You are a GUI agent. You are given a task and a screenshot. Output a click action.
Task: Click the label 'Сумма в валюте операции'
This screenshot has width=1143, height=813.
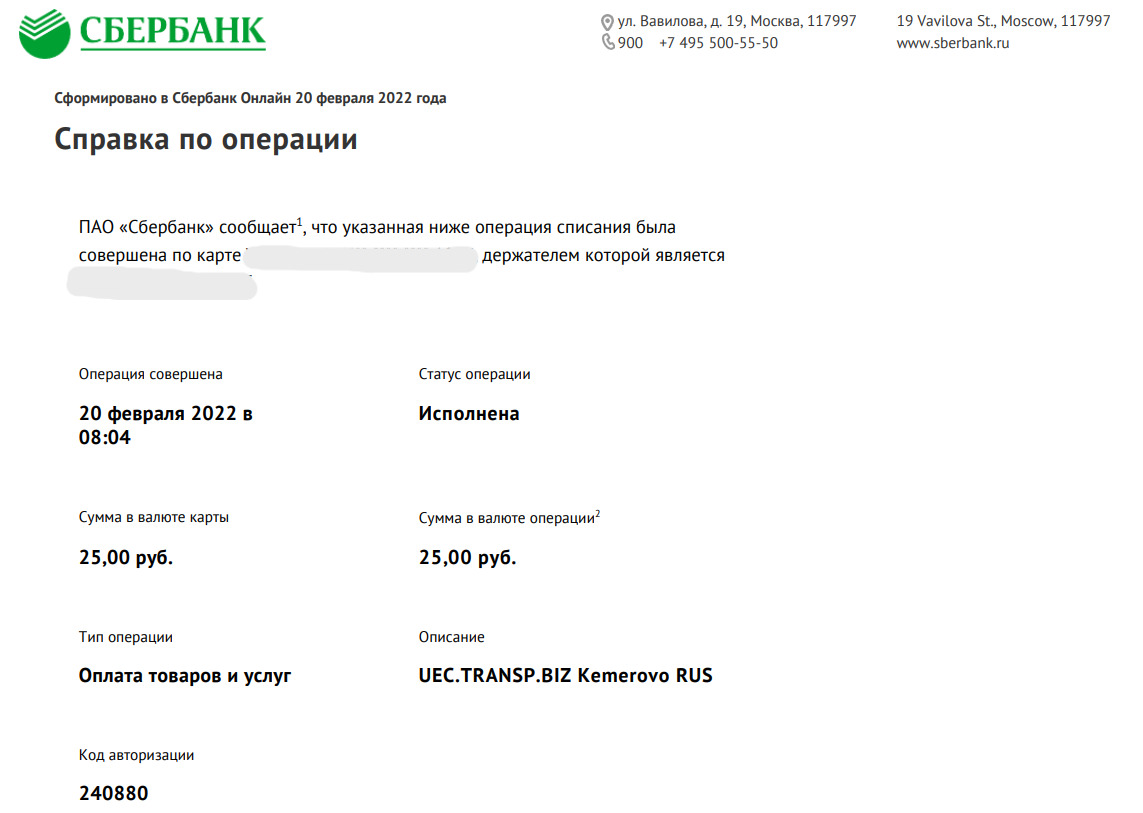click(509, 518)
